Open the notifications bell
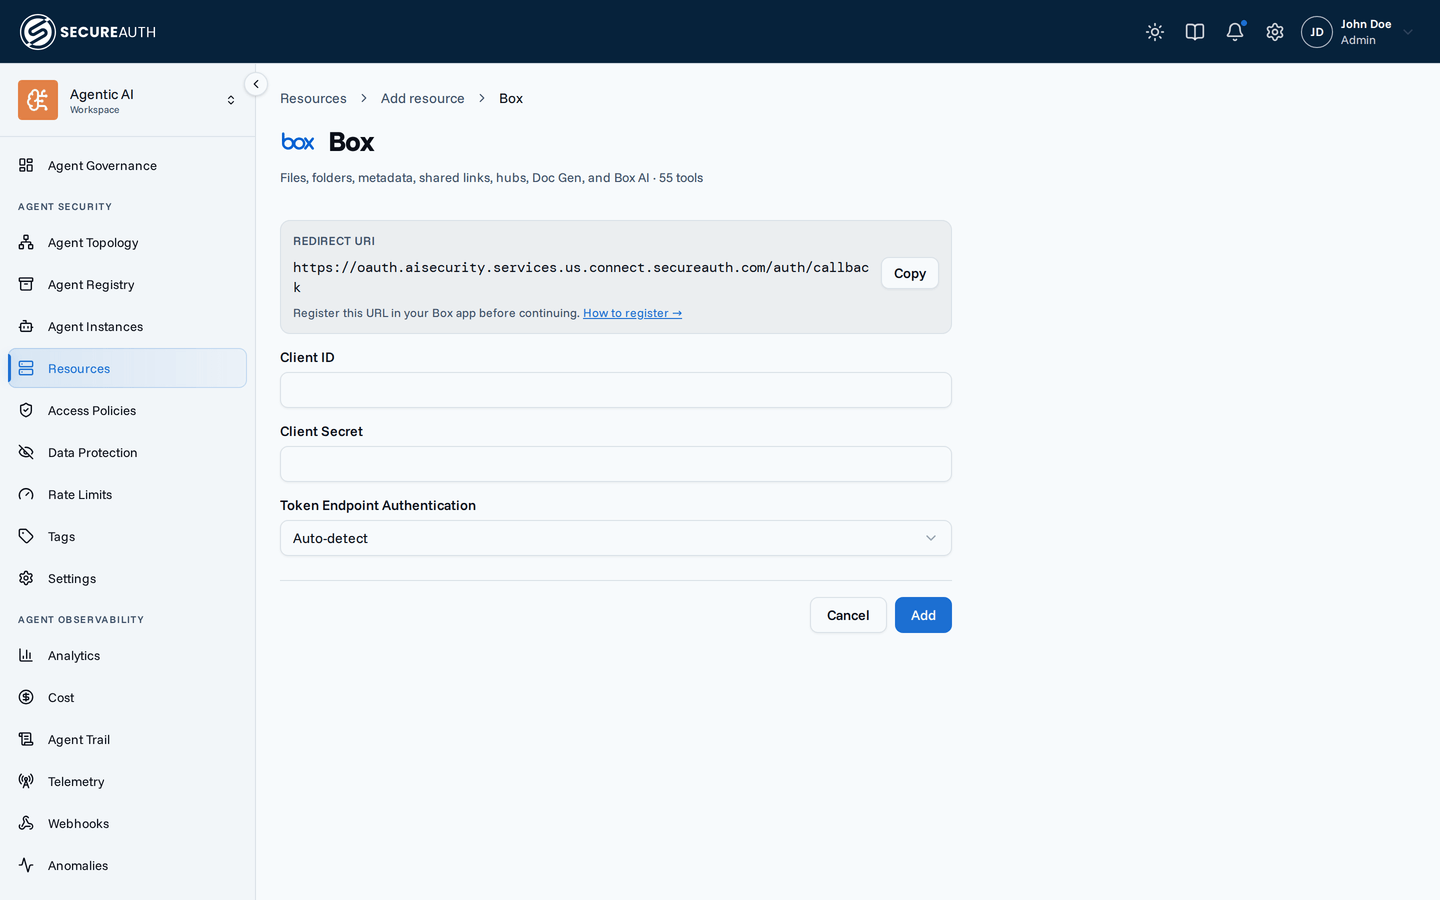The width and height of the screenshot is (1440, 900). 1235,32
